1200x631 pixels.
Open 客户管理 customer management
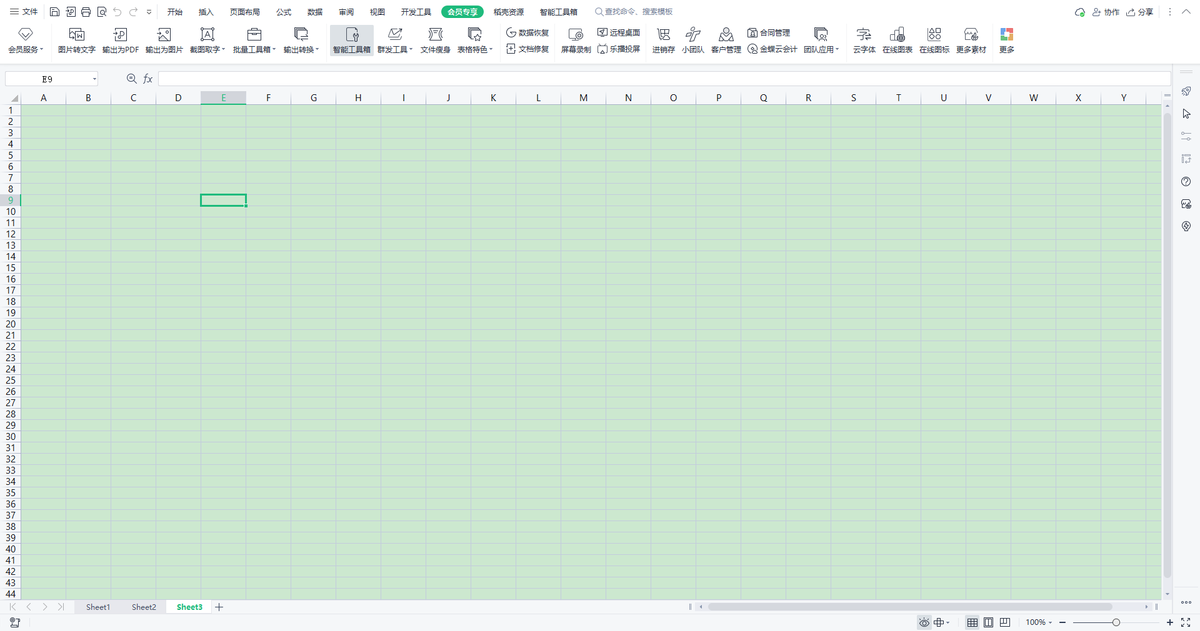point(726,40)
